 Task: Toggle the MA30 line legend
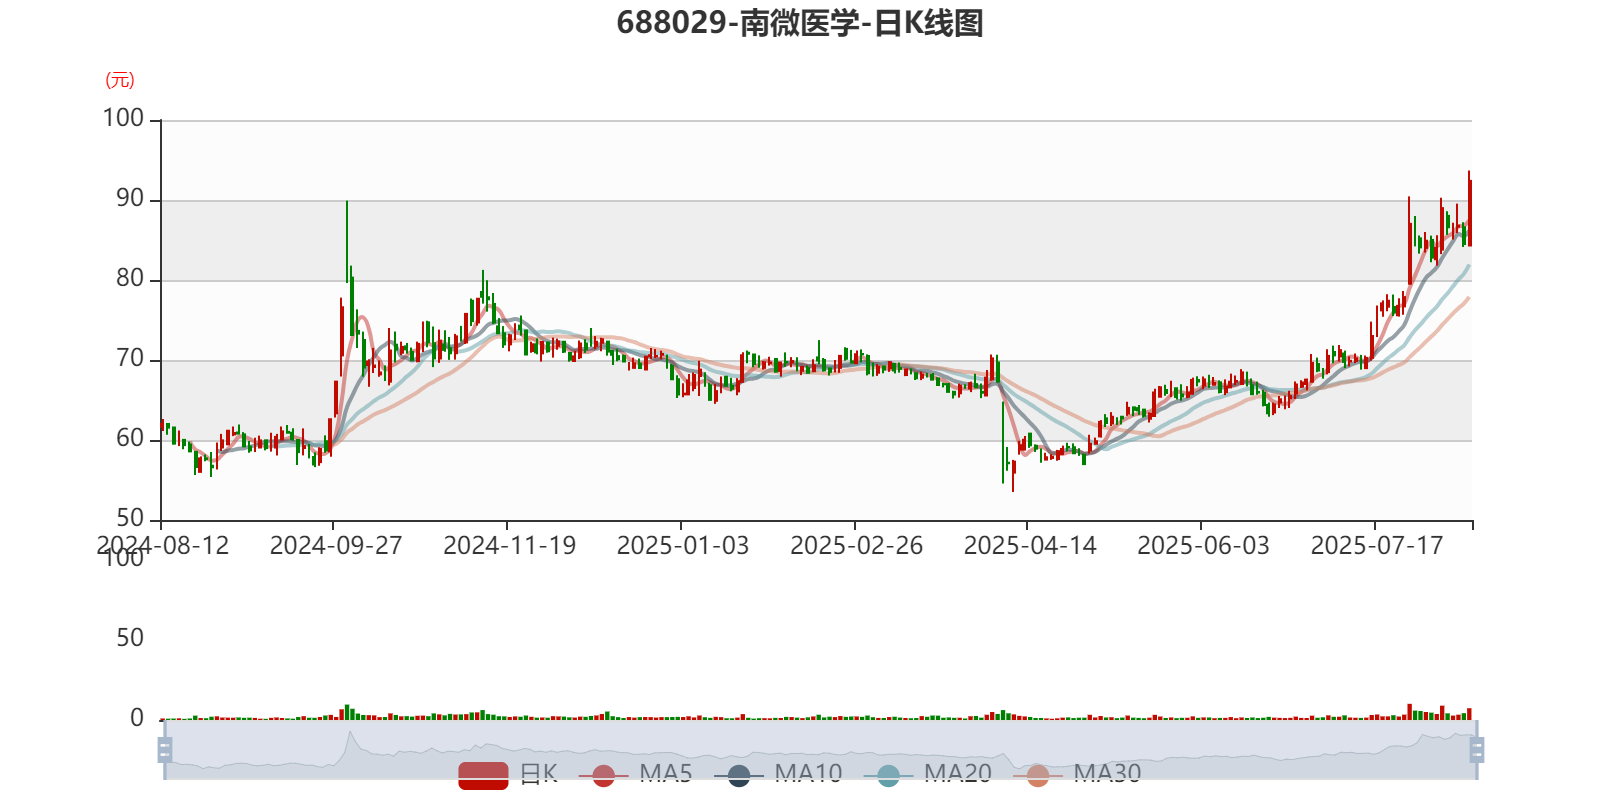point(1077,774)
